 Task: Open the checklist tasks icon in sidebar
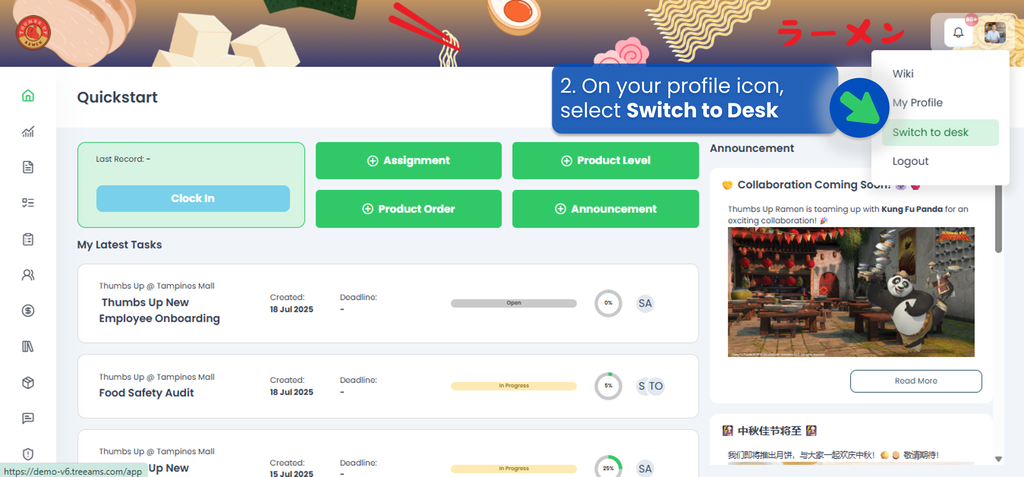pos(27,203)
